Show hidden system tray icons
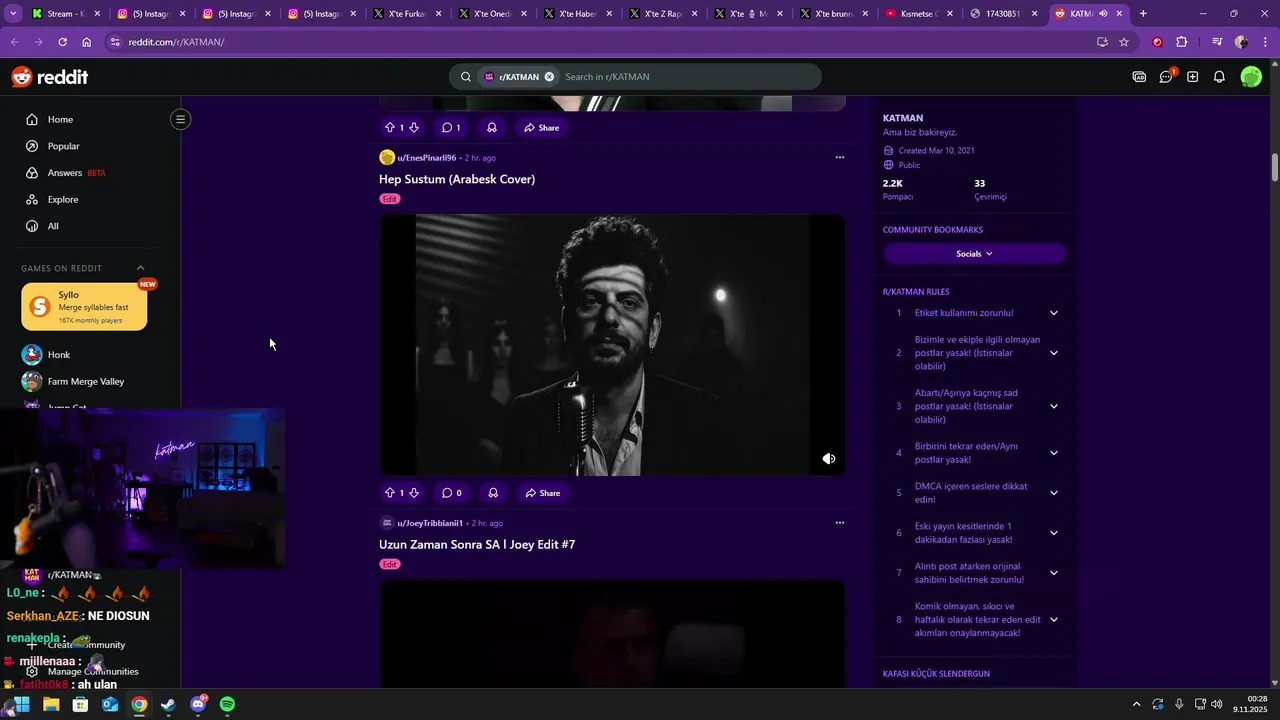Viewport: 1280px width, 720px height. [x=1136, y=704]
